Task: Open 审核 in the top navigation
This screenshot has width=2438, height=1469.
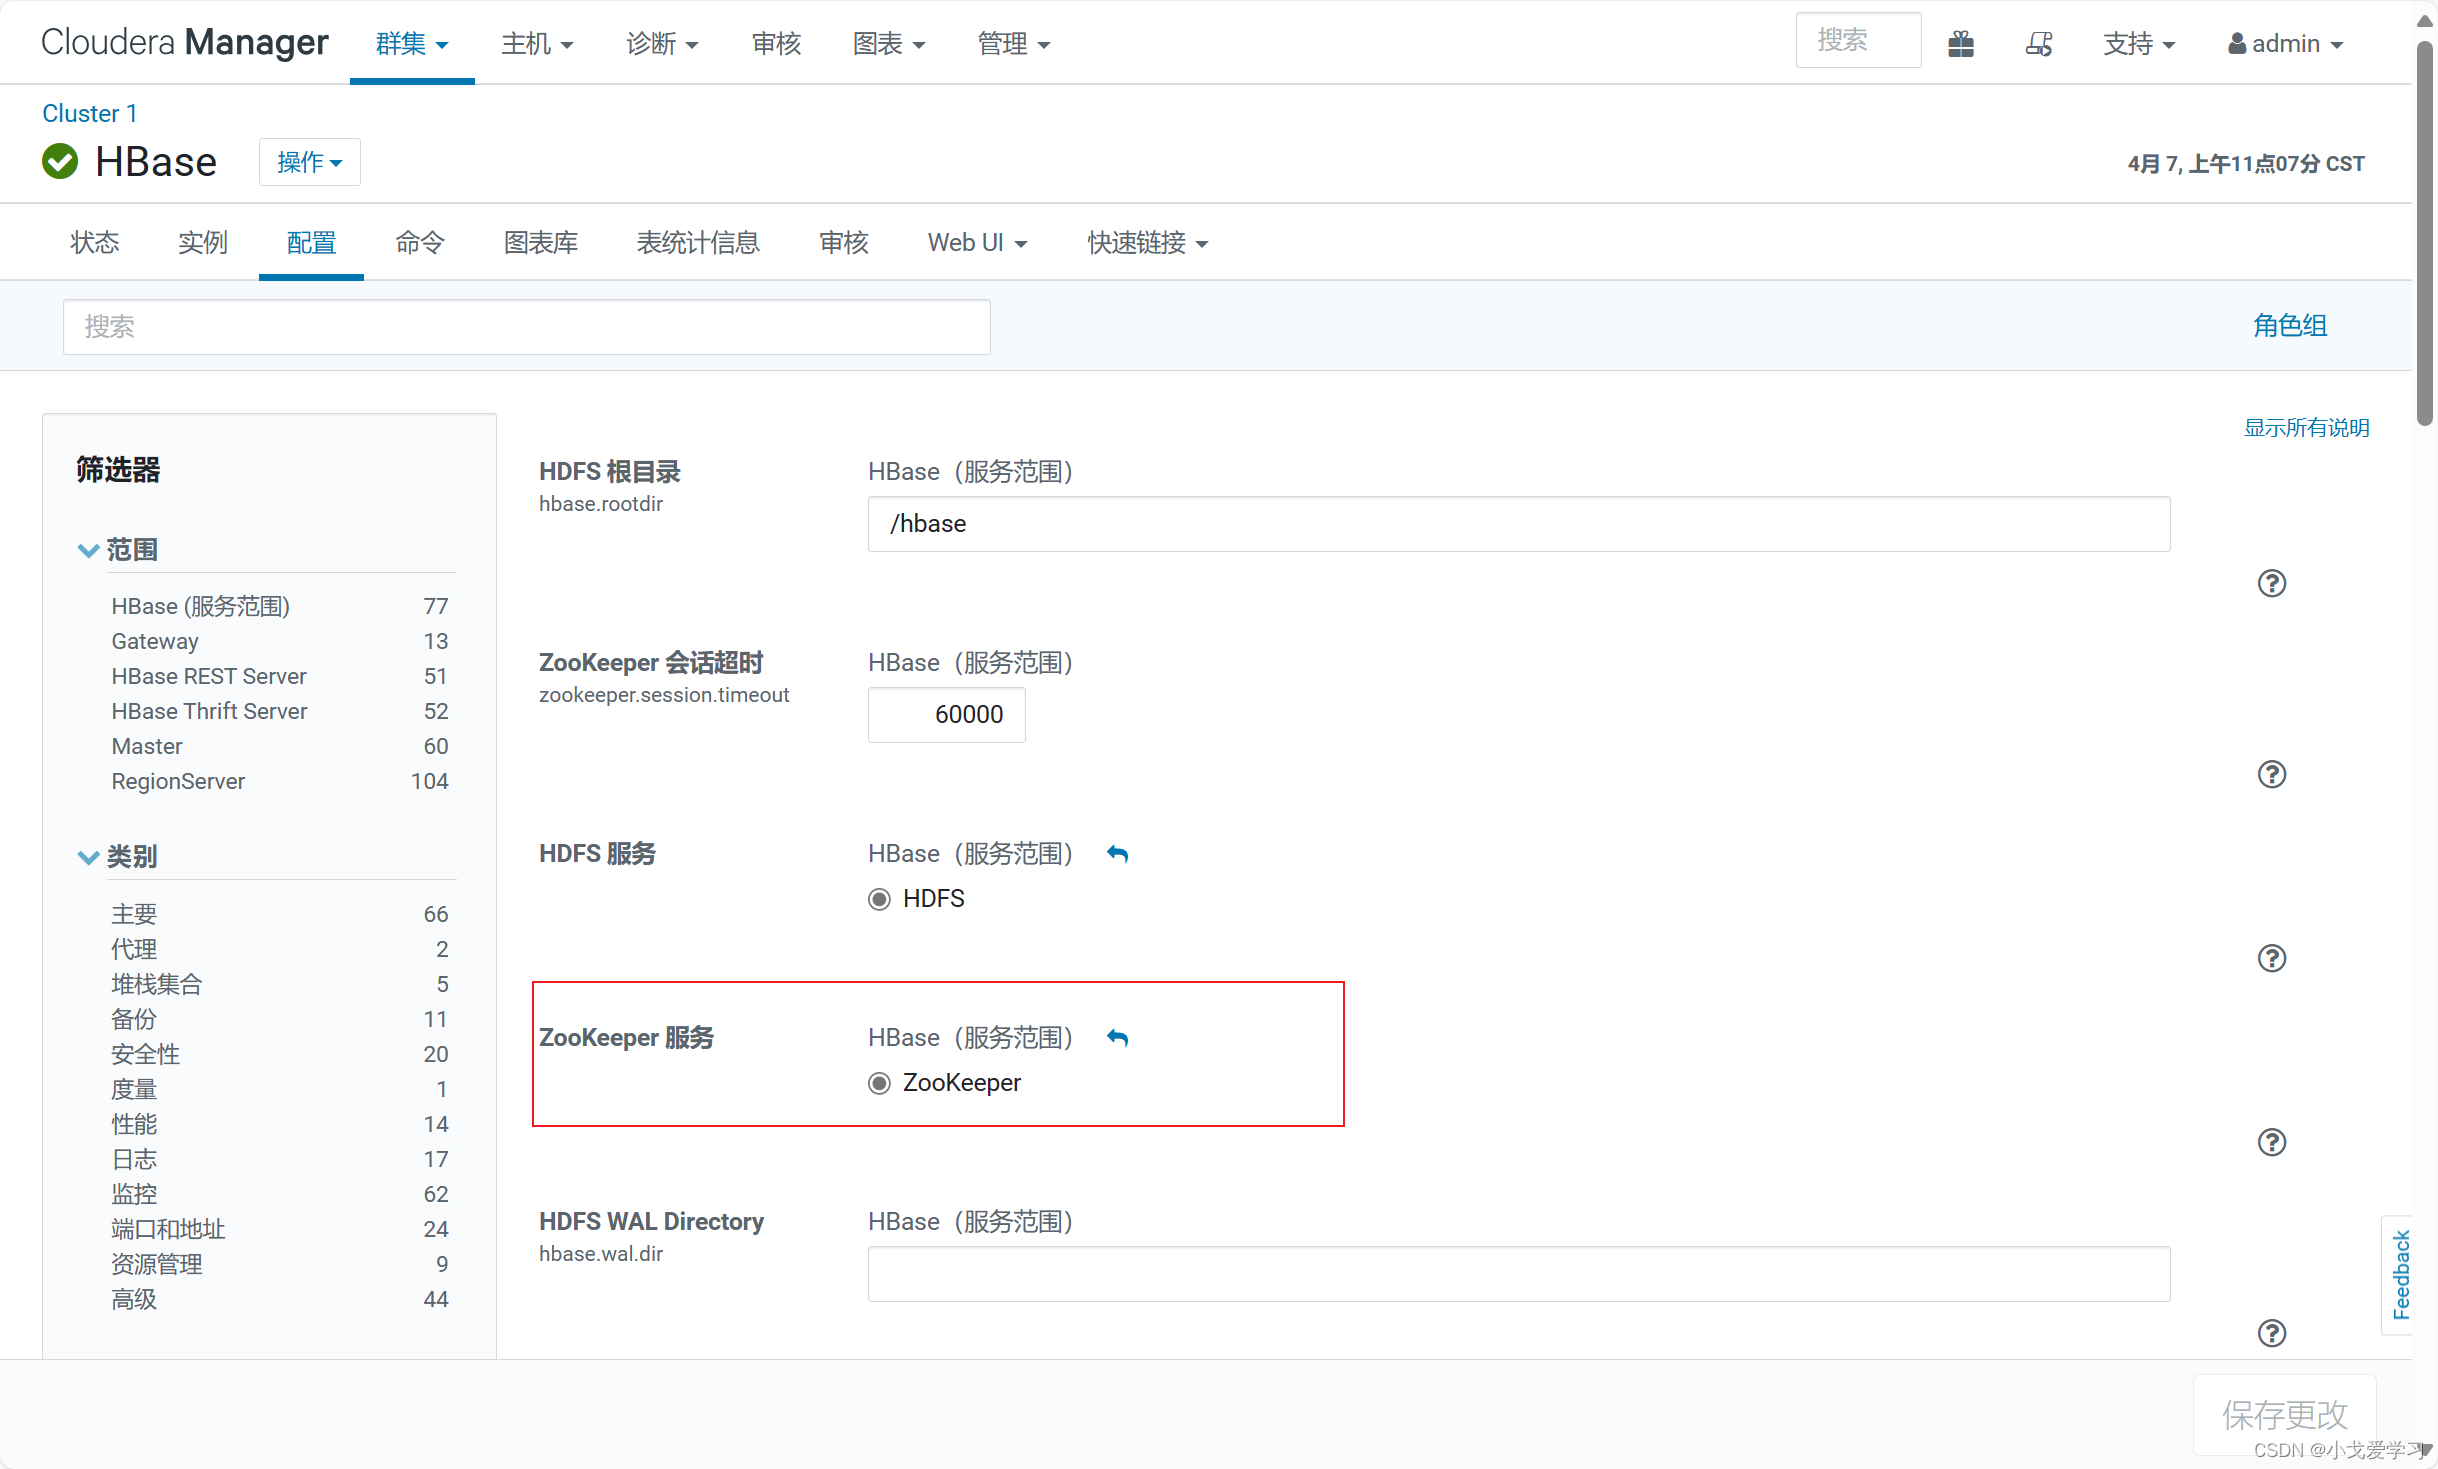Action: pos(777,44)
